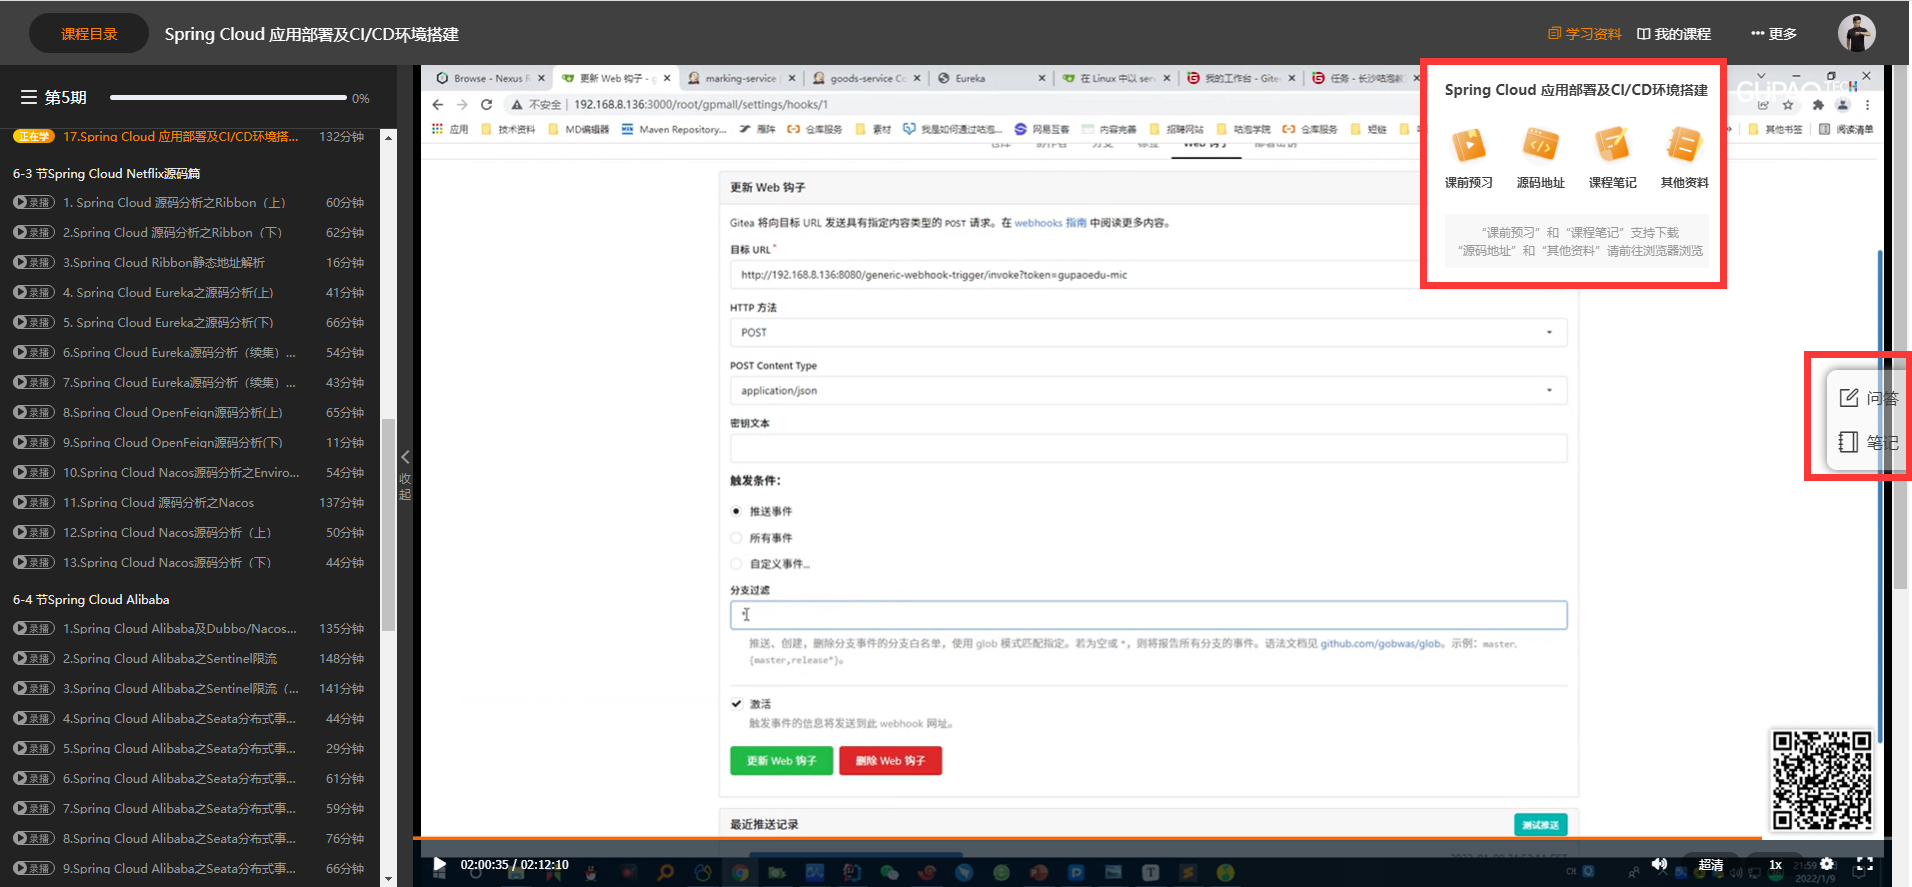This screenshot has width=1912, height=887.
Task: Open video player settings gear
Action: [1827, 864]
